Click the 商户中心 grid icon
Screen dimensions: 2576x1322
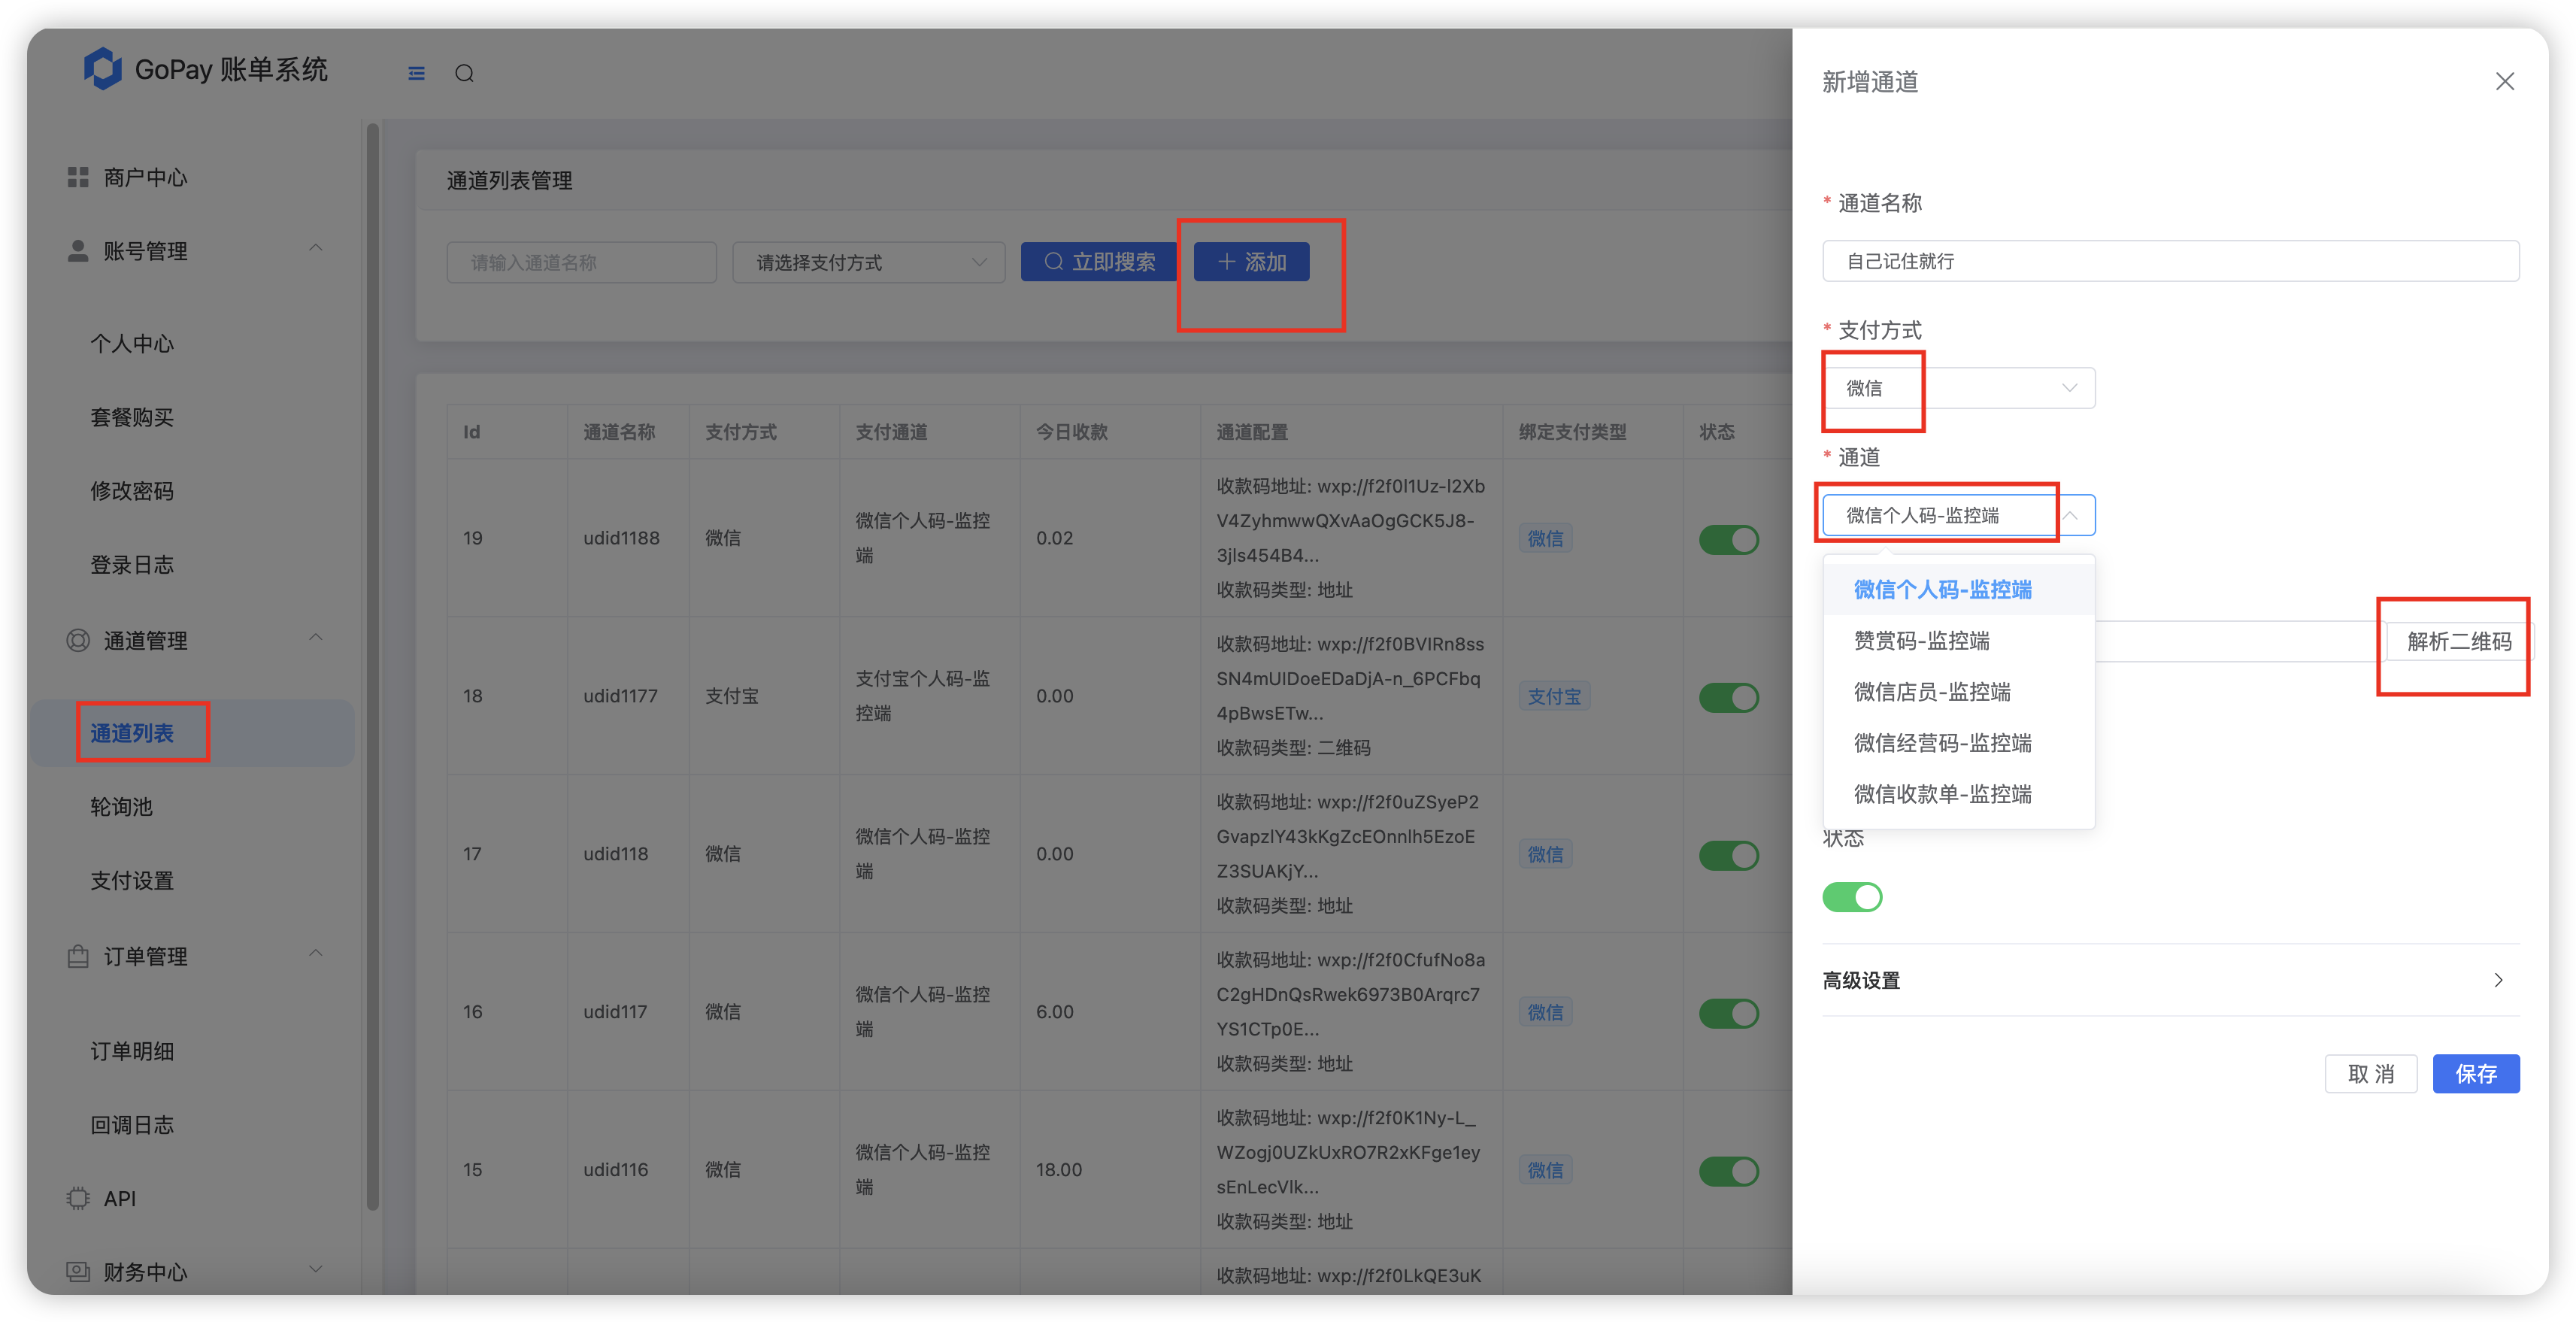tap(77, 177)
